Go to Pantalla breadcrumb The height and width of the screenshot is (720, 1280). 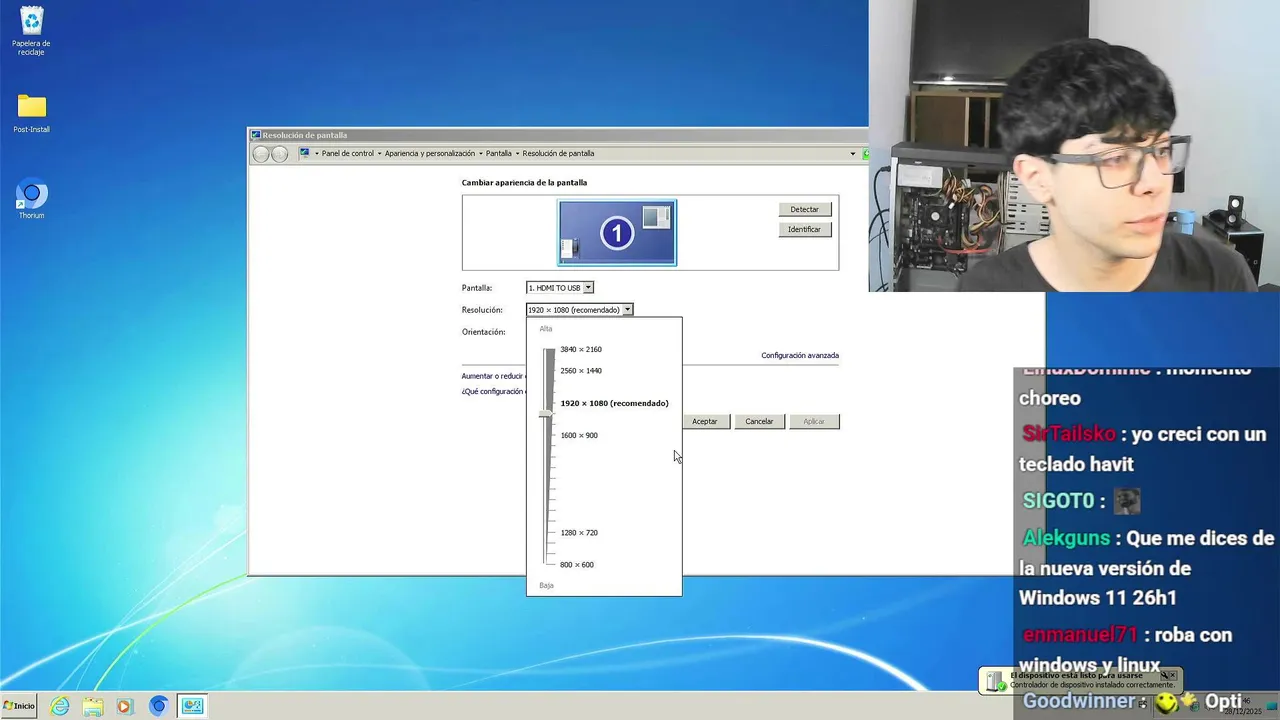point(499,154)
